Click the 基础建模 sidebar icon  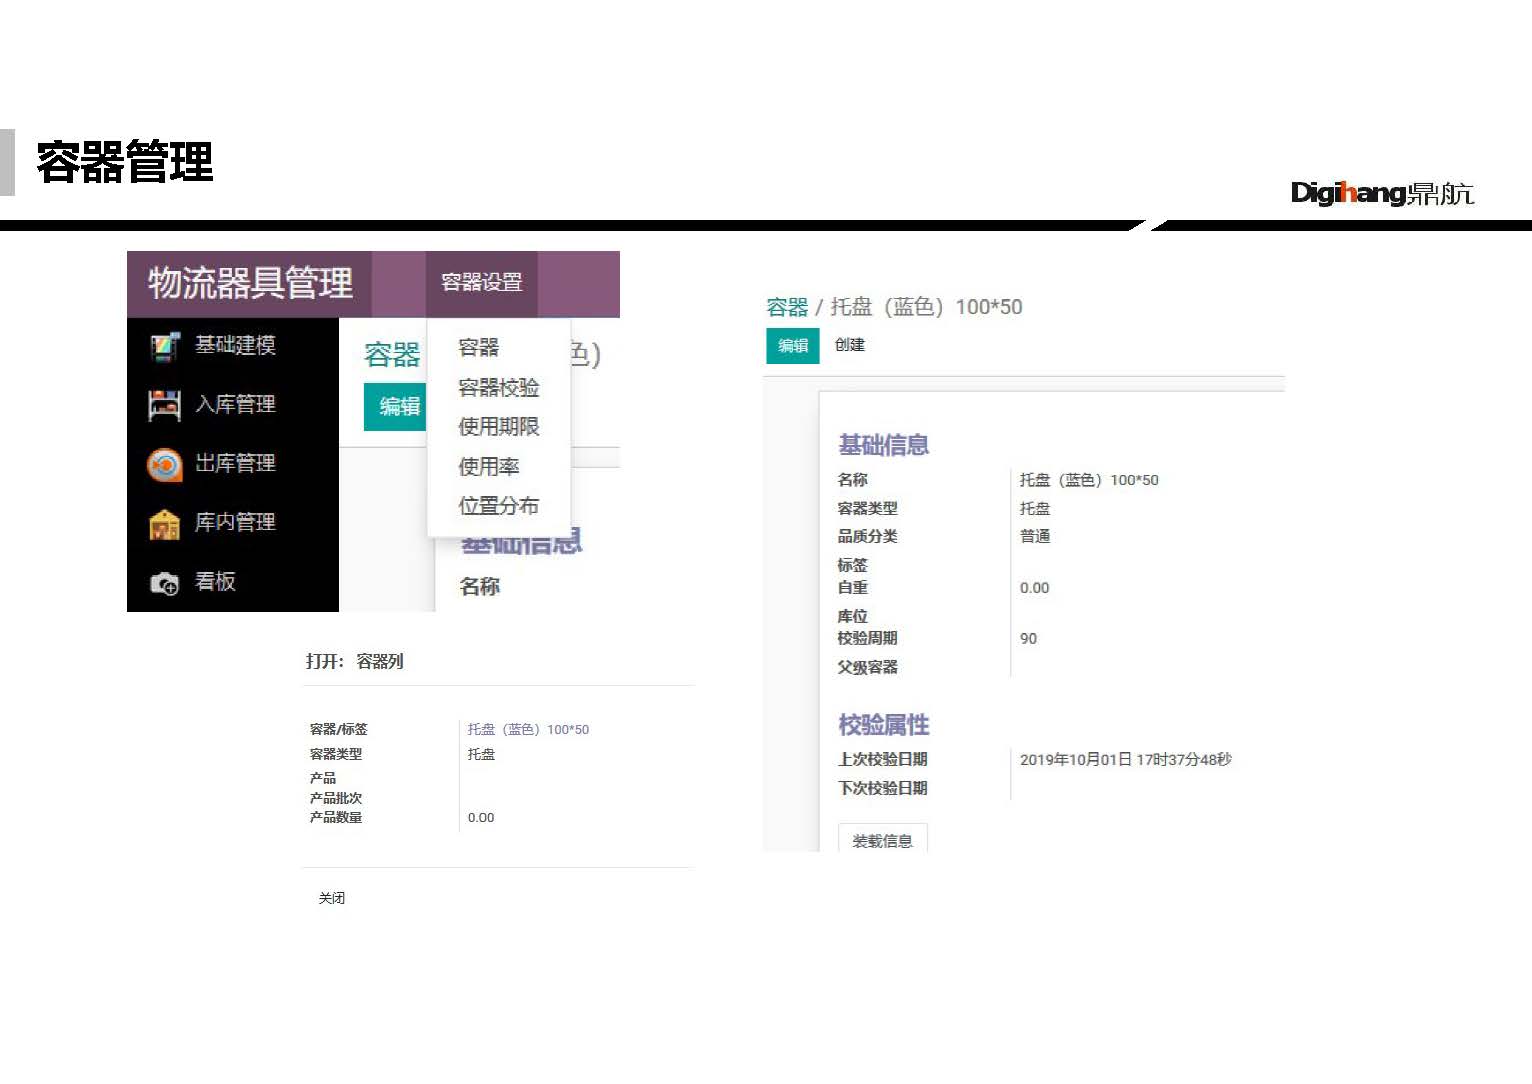(x=165, y=346)
